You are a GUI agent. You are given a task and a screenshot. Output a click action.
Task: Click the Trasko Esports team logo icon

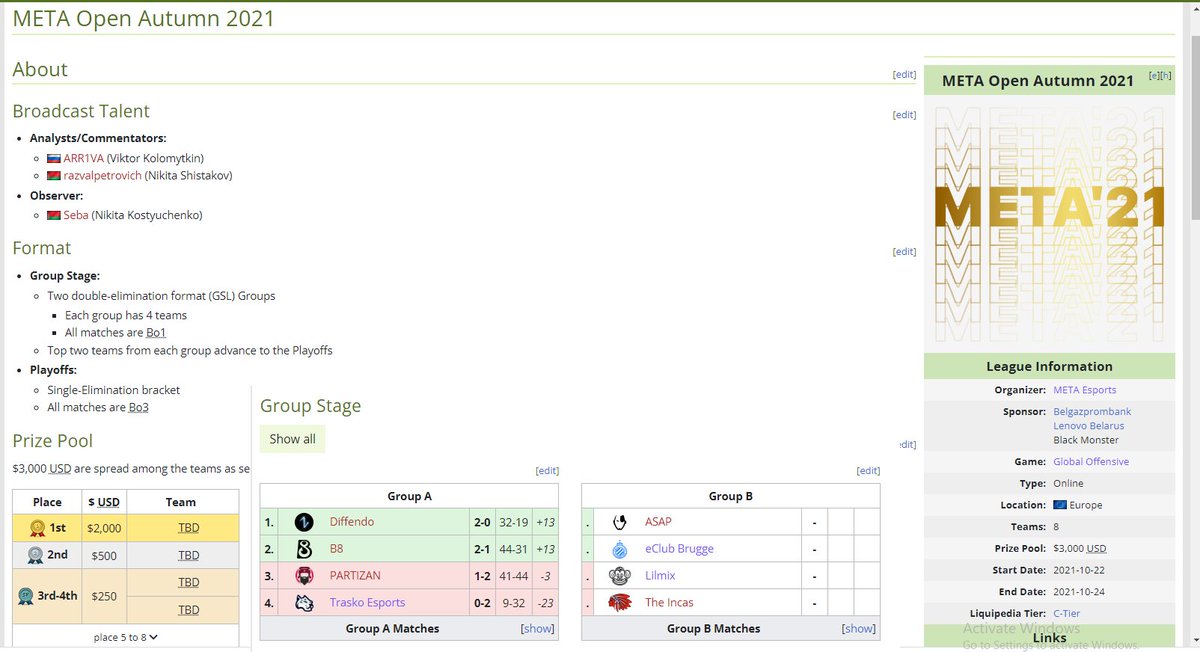coord(304,603)
